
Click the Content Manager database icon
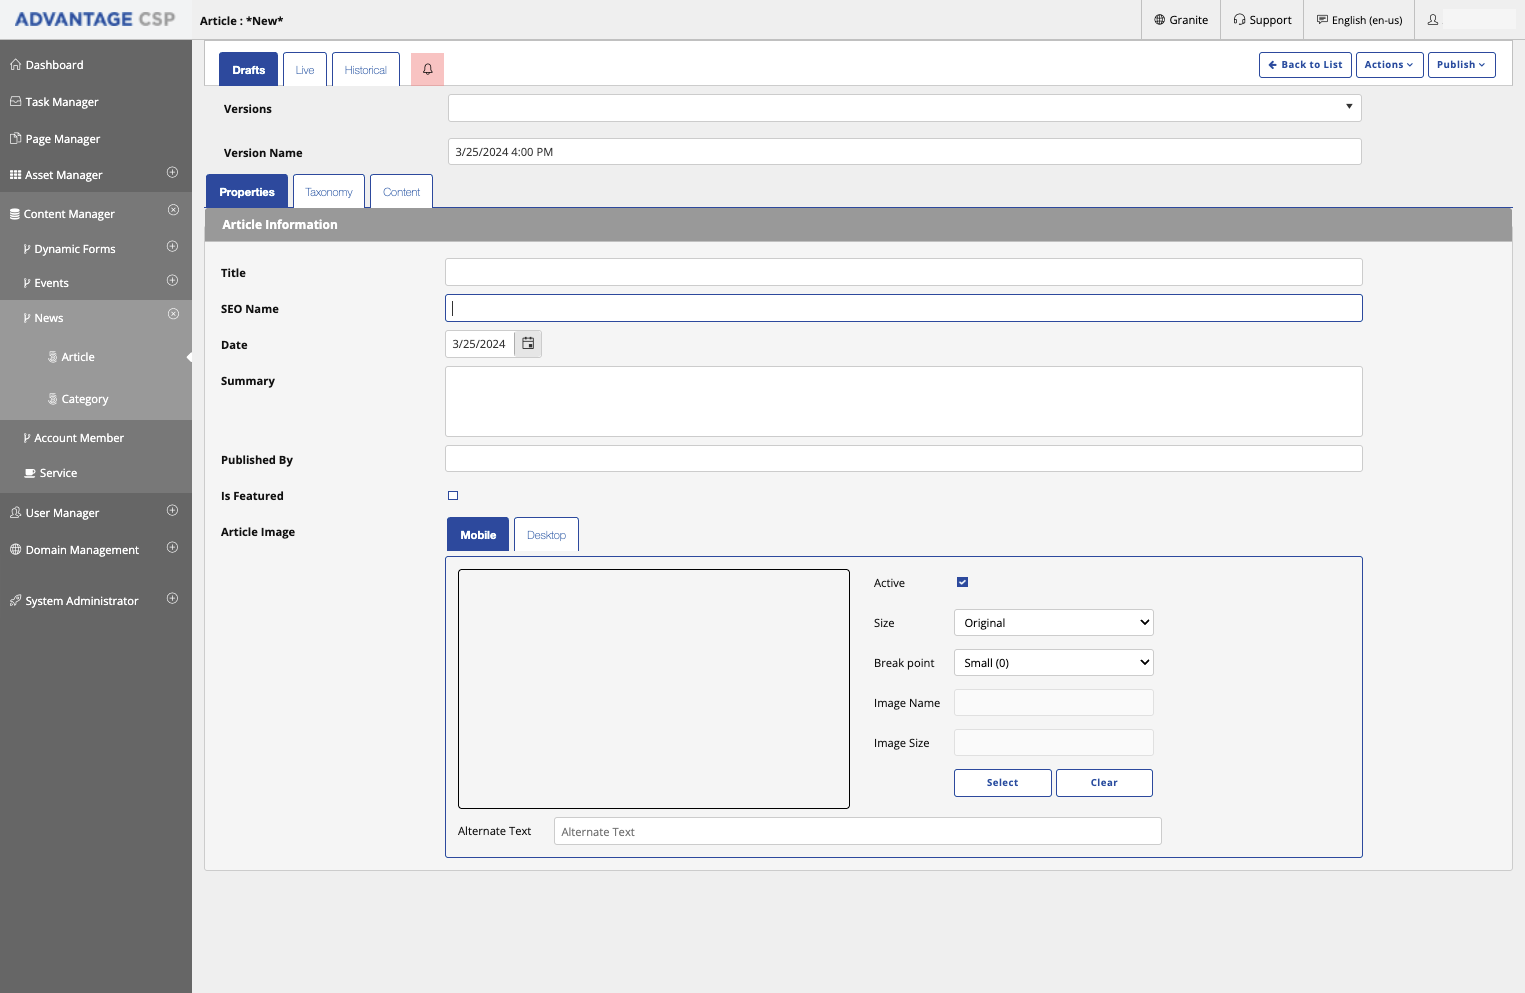pos(15,214)
